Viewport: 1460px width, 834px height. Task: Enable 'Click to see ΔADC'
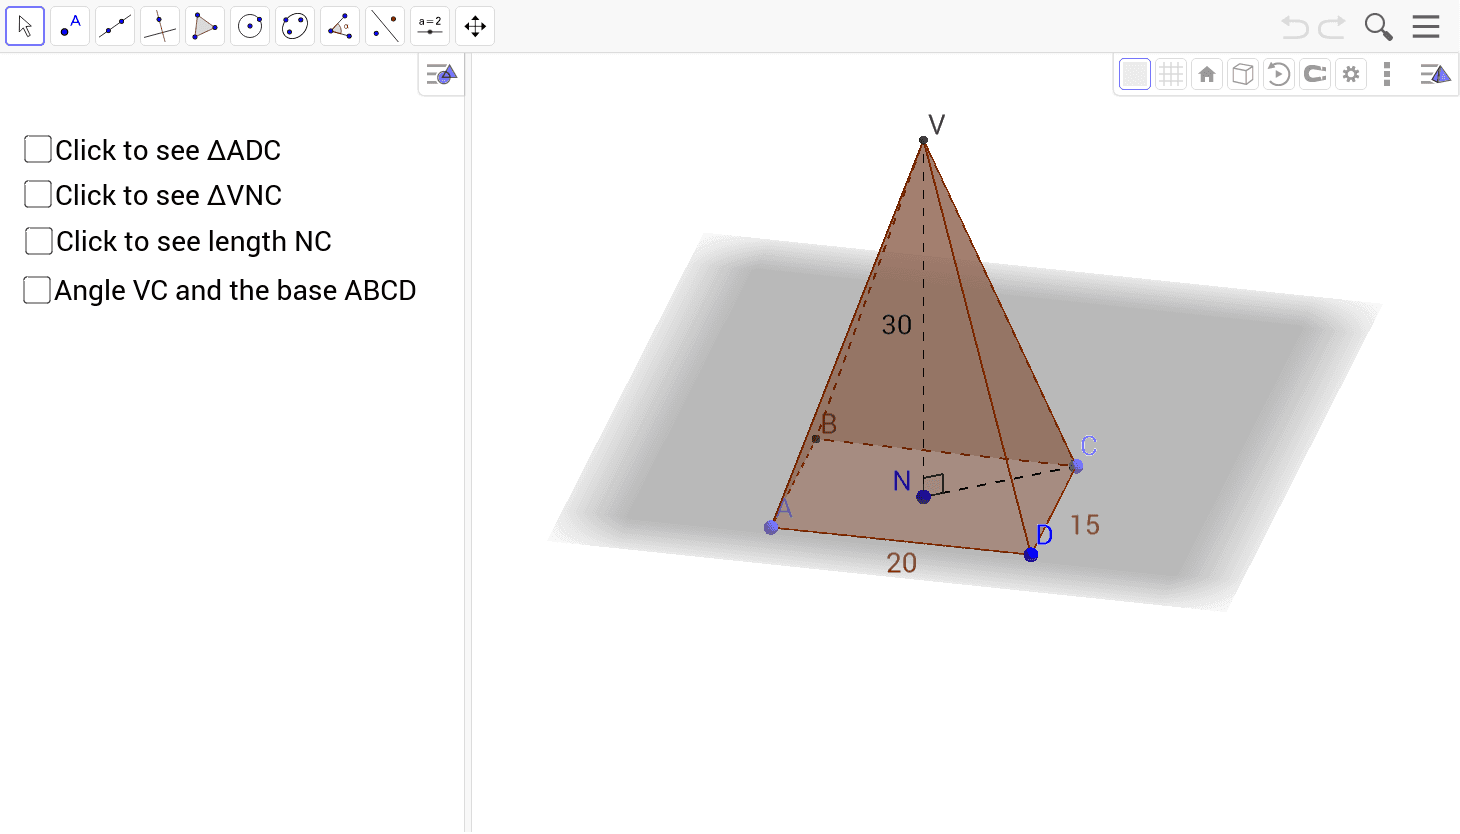point(37,148)
